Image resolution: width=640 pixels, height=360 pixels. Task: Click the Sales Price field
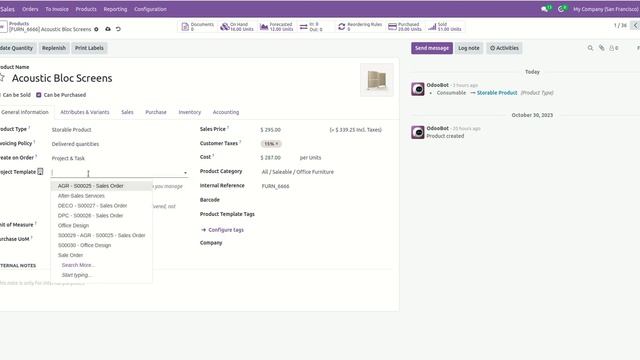click(x=293, y=130)
